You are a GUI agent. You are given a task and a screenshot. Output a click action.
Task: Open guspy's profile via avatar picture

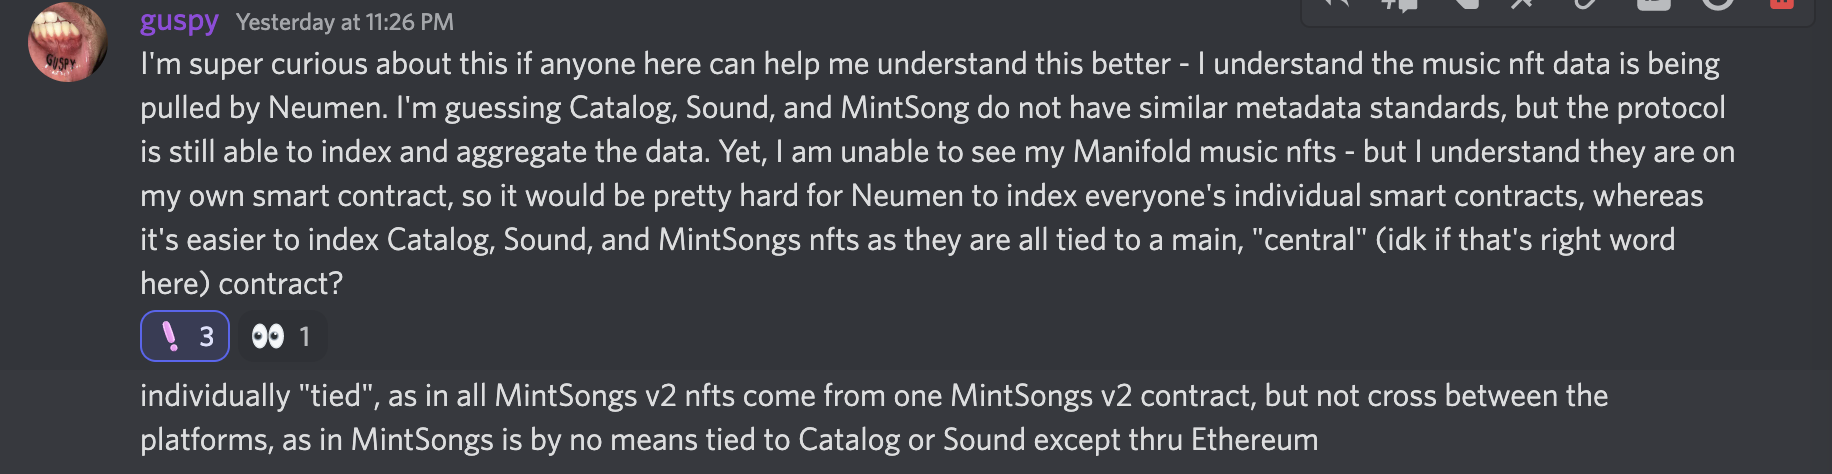(x=68, y=42)
